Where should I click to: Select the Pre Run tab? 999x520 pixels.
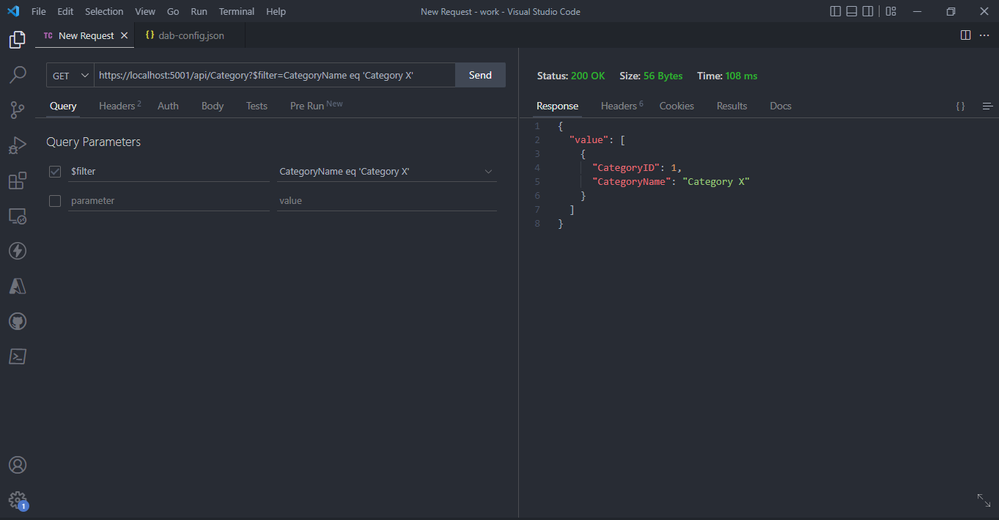(x=316, y=106)
